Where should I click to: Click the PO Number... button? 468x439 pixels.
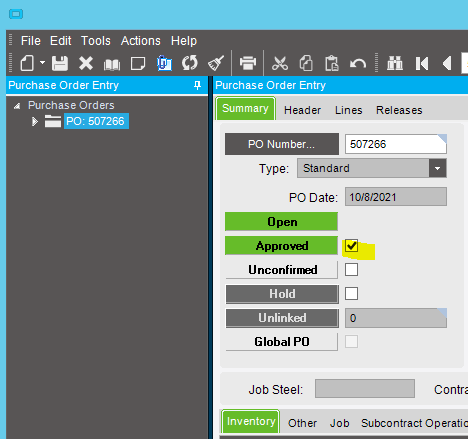pyautogui.click(x=282, y=144)
